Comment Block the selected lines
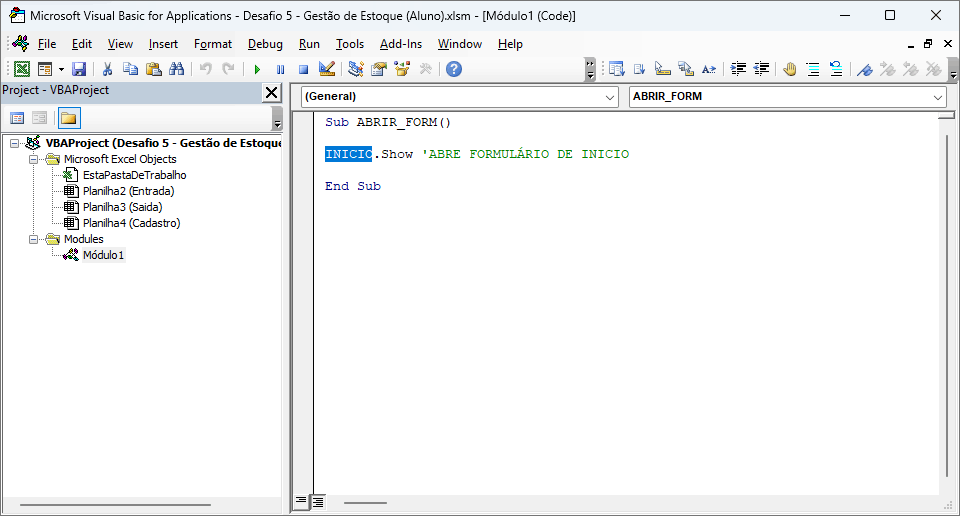This screenshot has height=516, width=960. pyautogui.click(x=813, y=69)
